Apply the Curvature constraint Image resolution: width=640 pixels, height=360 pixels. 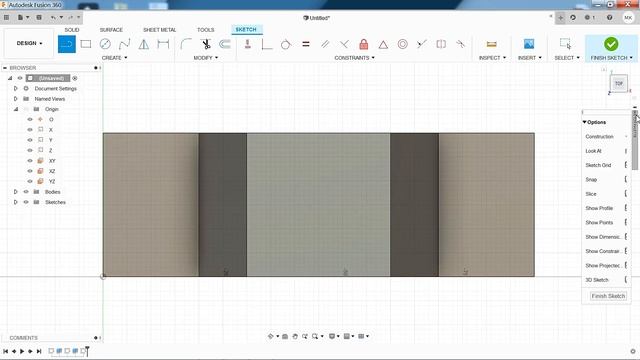[x=460, y=44]
